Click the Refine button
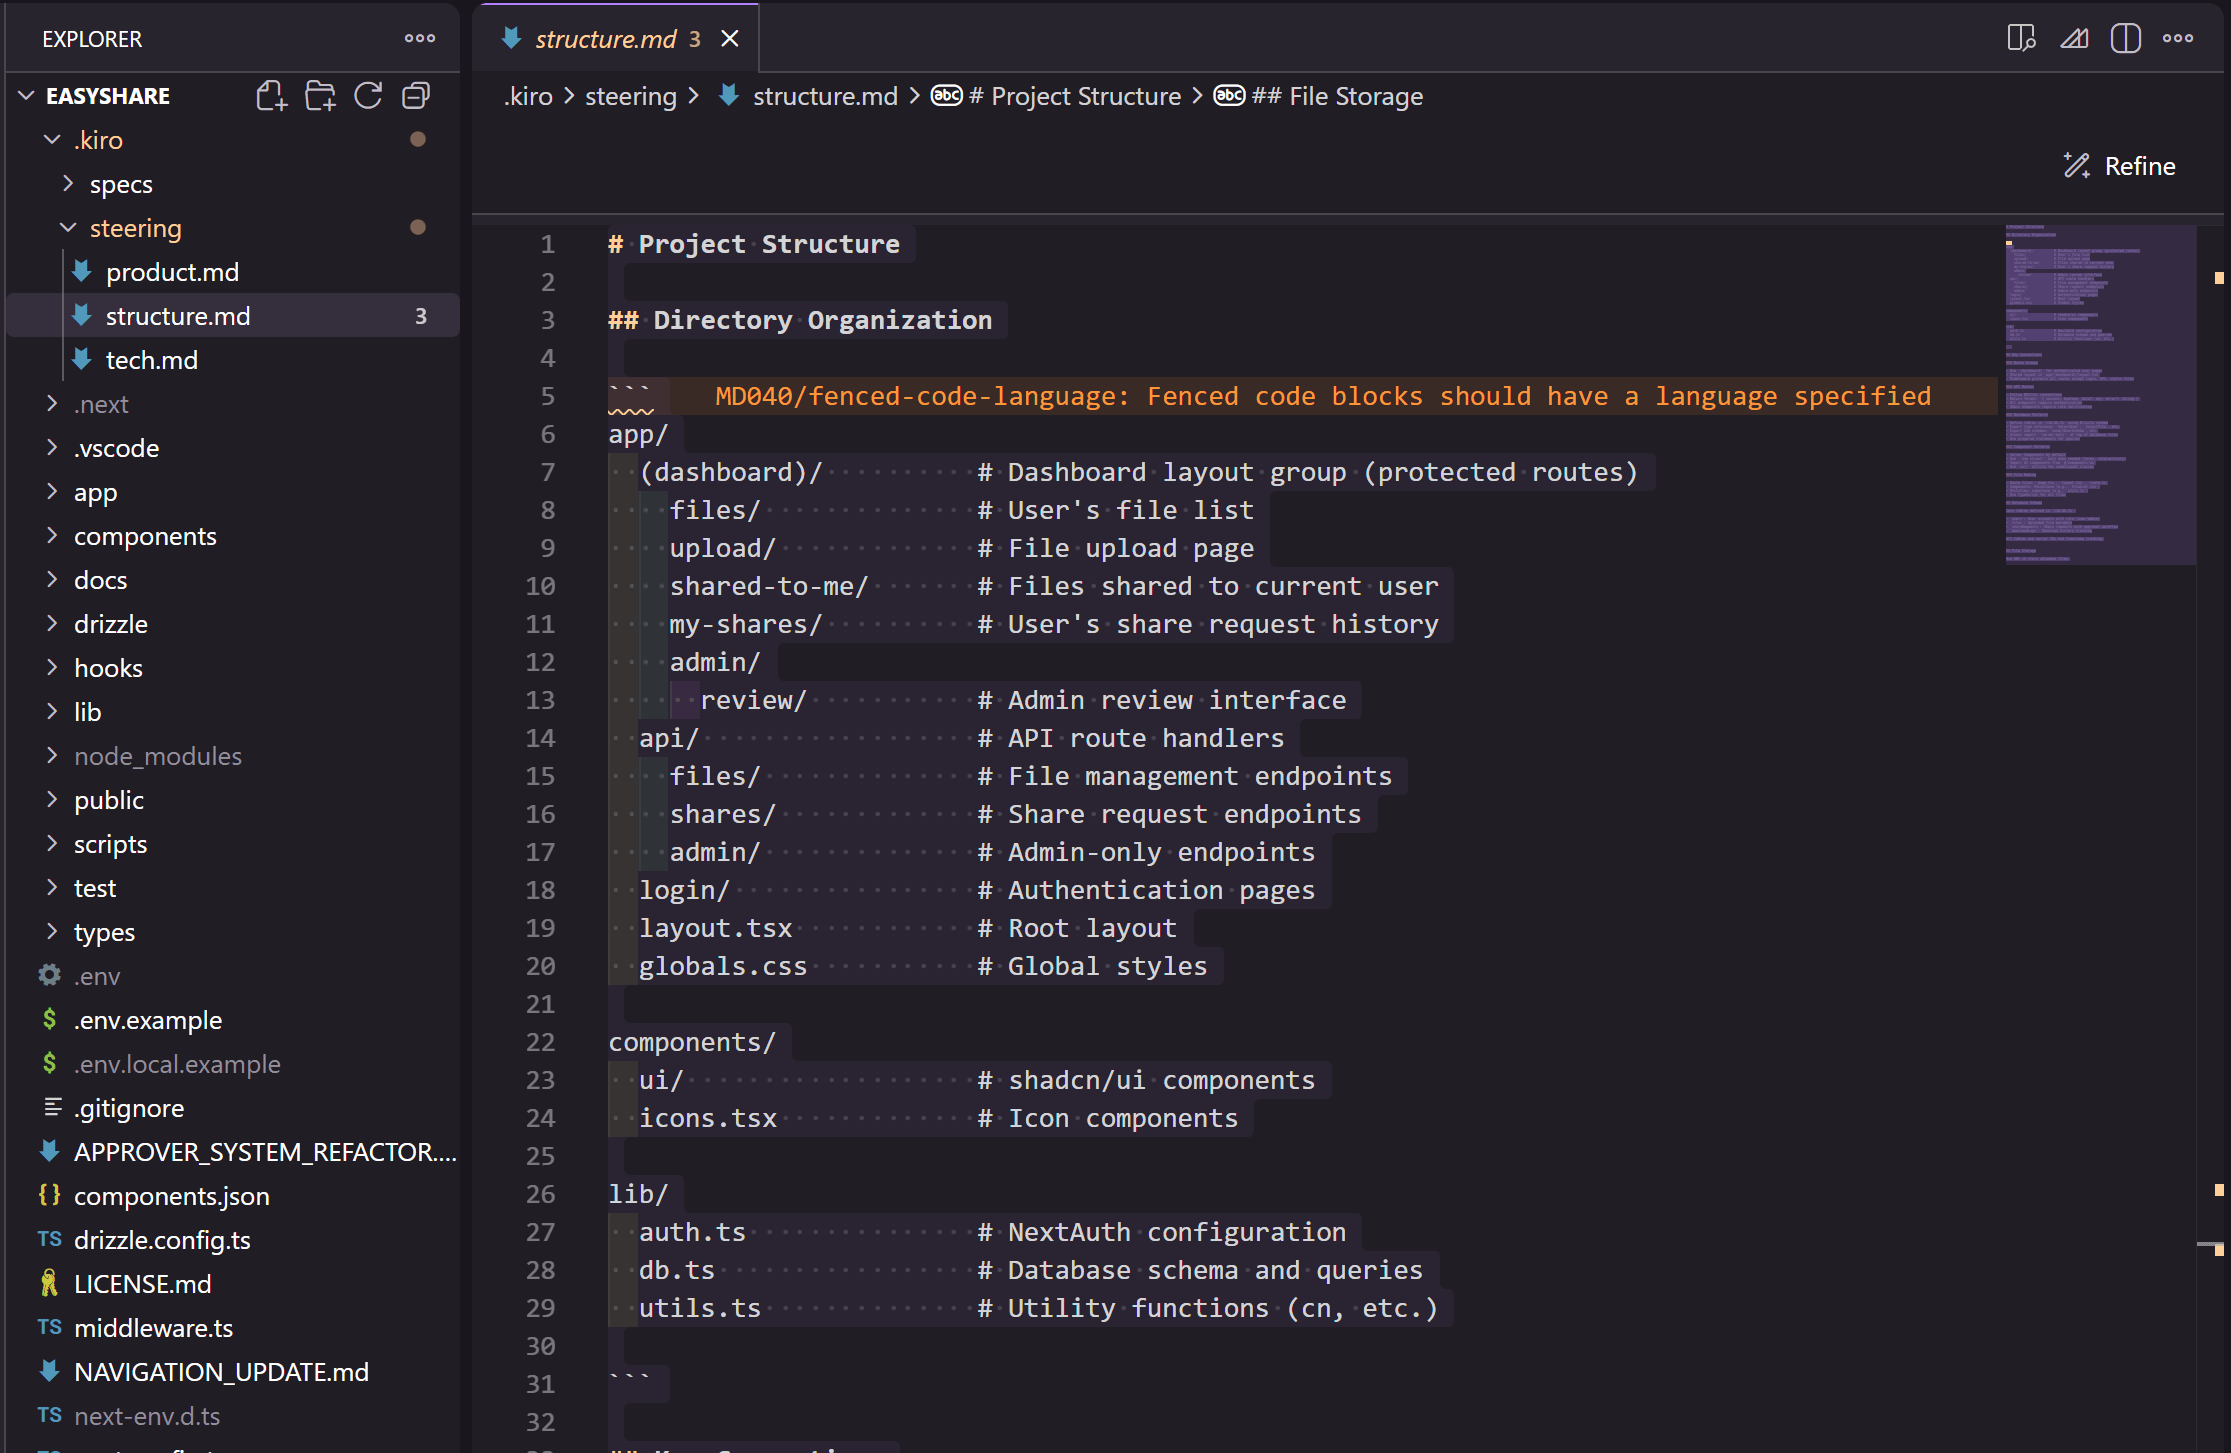The width and height of the screenshot is (2231, 1453). [2121, 166]
